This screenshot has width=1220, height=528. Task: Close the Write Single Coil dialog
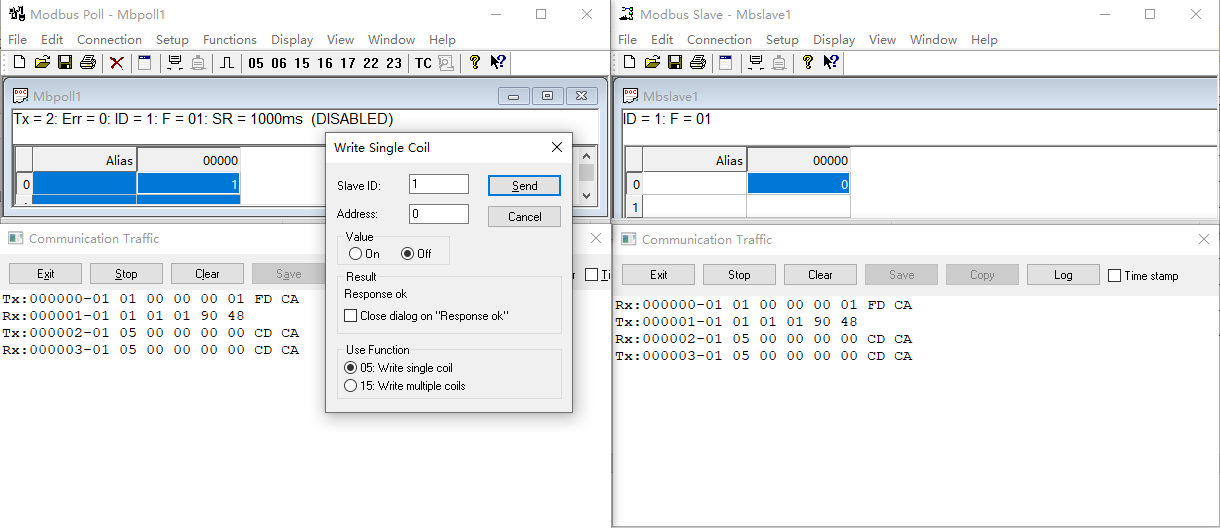(557, 147)
